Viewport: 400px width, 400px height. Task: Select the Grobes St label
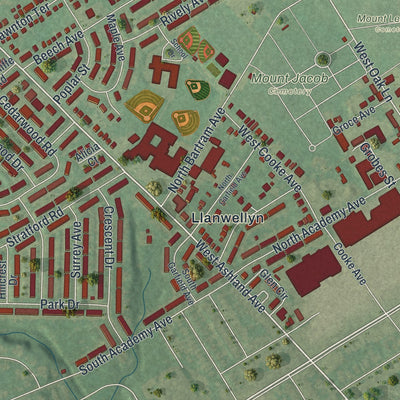(378, 165)
